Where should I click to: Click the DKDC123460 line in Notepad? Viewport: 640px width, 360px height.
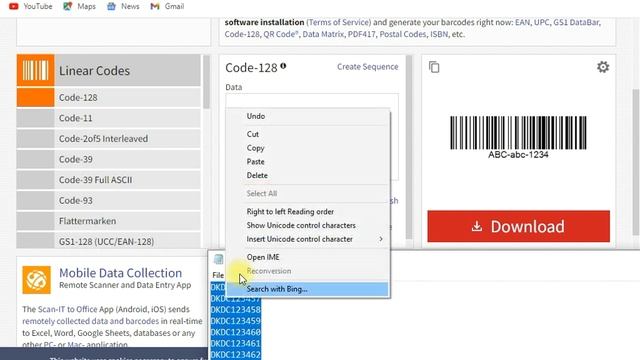236,332
